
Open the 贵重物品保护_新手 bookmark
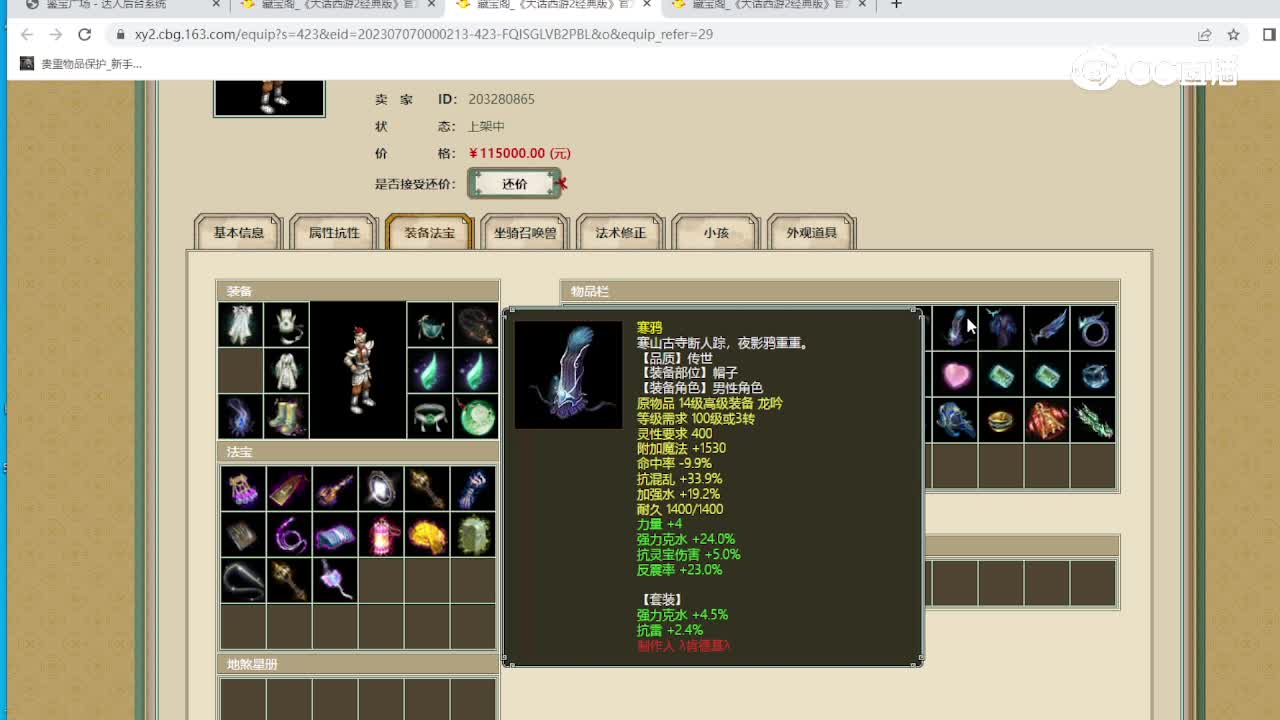point(82,63)
